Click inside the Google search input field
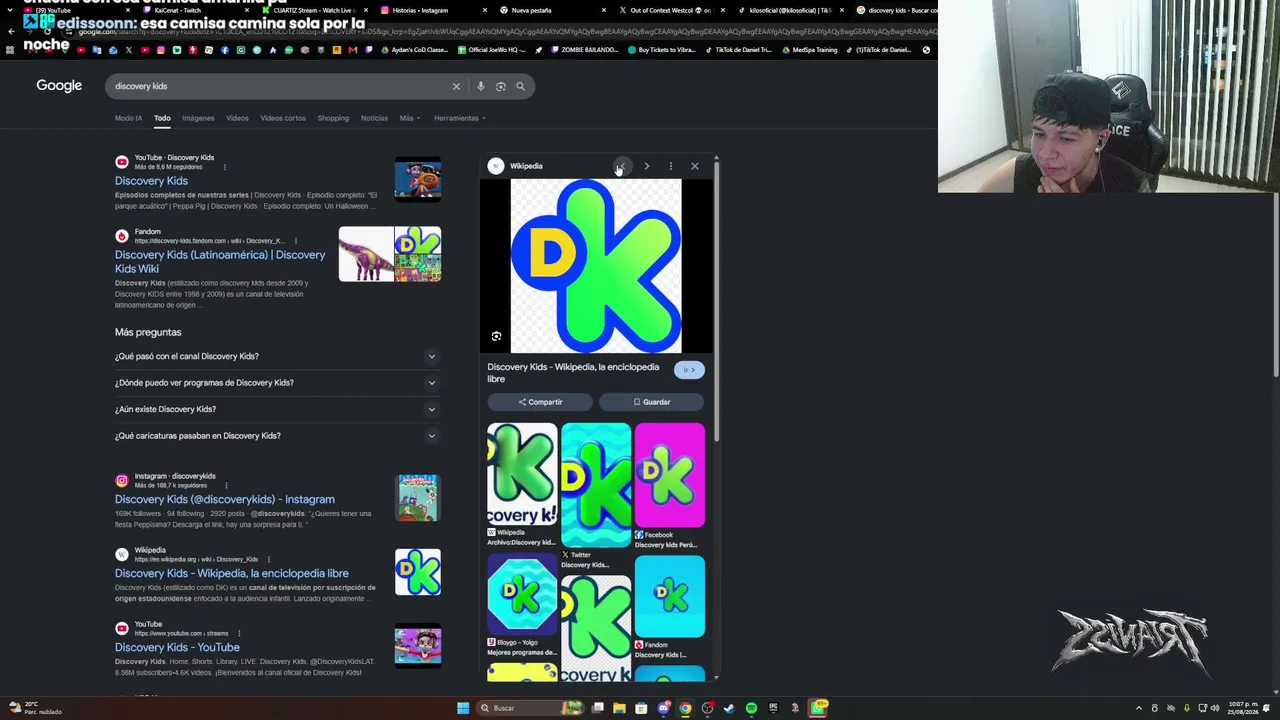This screenshot has height=720, width=1280. tap(280, 86)
